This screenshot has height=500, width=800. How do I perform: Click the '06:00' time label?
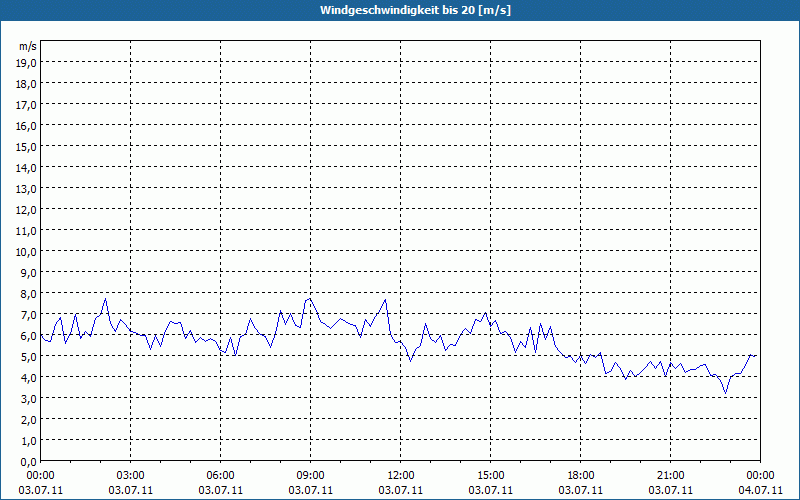pyautogui.click(x=220, y=476)
